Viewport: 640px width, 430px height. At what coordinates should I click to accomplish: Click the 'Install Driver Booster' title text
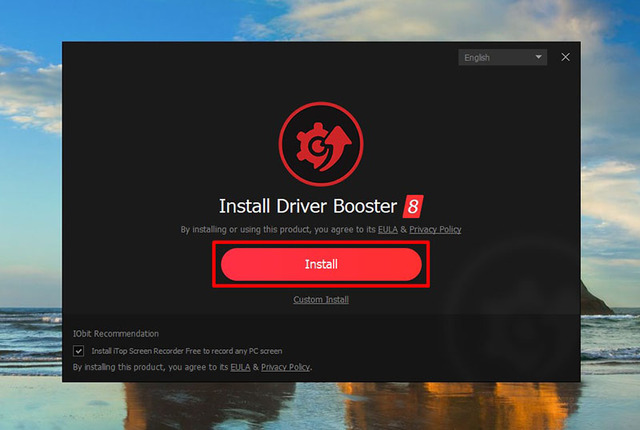pyautogui.click(x=308, y=206)
